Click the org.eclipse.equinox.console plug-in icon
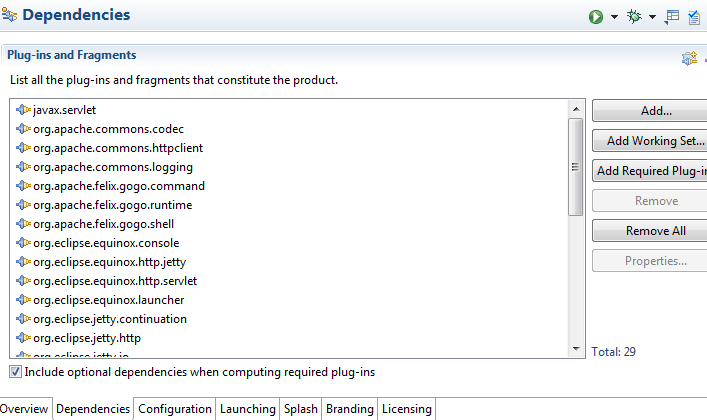Screen dimensions: 707x420 coord(24,243)
